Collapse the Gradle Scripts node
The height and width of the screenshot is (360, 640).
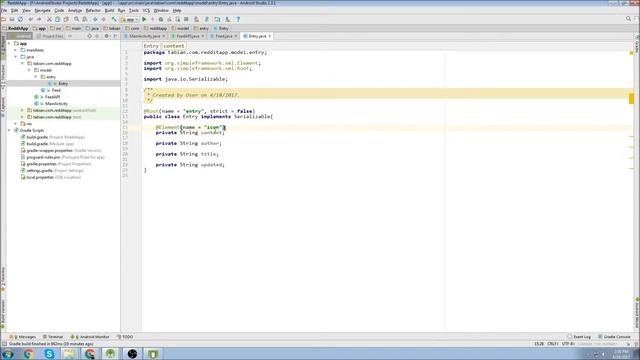pos(9,130)
